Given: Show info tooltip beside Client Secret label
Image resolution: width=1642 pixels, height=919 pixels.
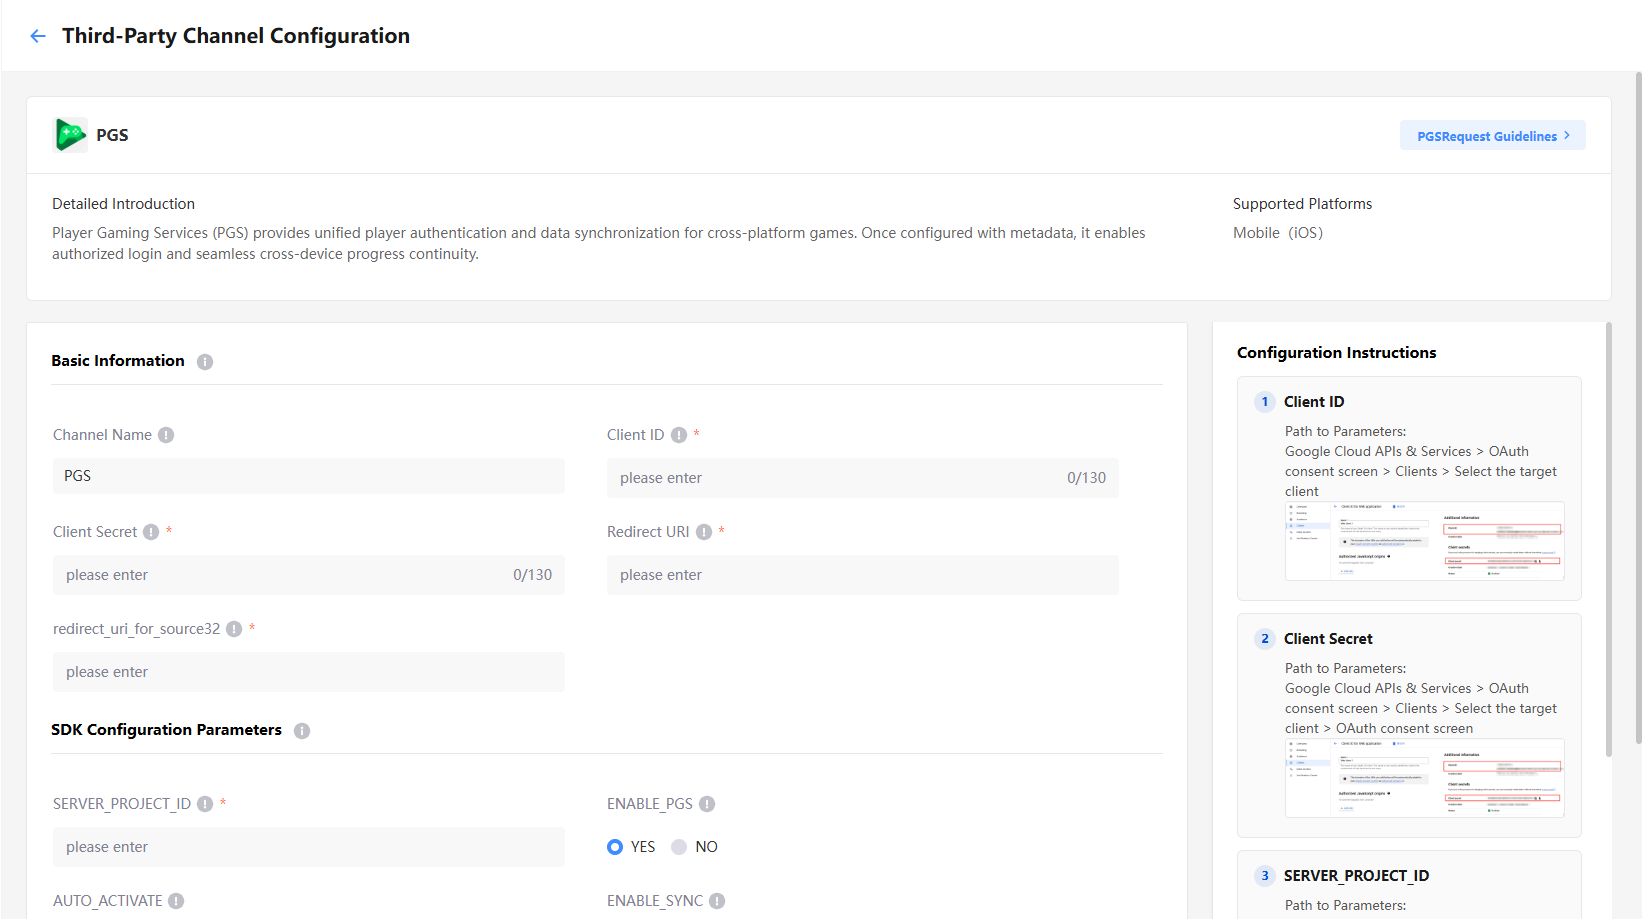Looking at the screenshot, I should pyautogui.click(x=151, y=532).
